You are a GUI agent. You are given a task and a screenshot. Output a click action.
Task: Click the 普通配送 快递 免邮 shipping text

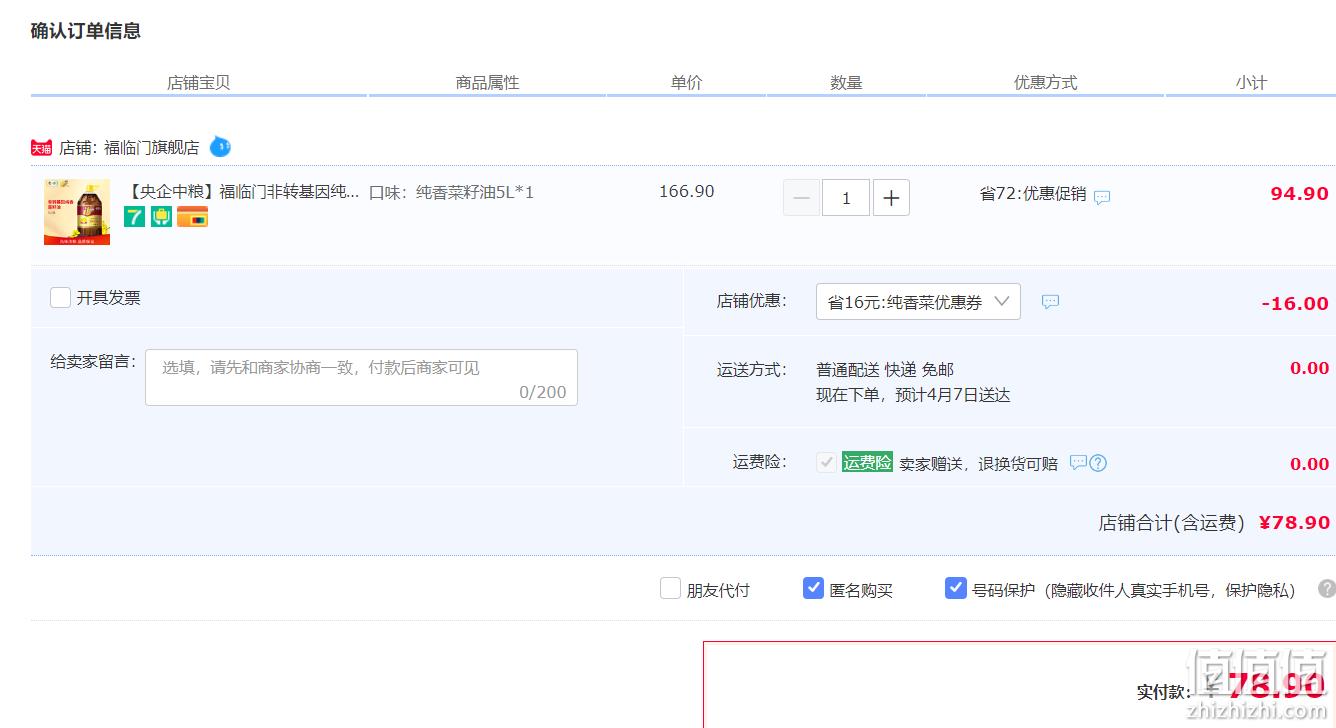[885, 370]
